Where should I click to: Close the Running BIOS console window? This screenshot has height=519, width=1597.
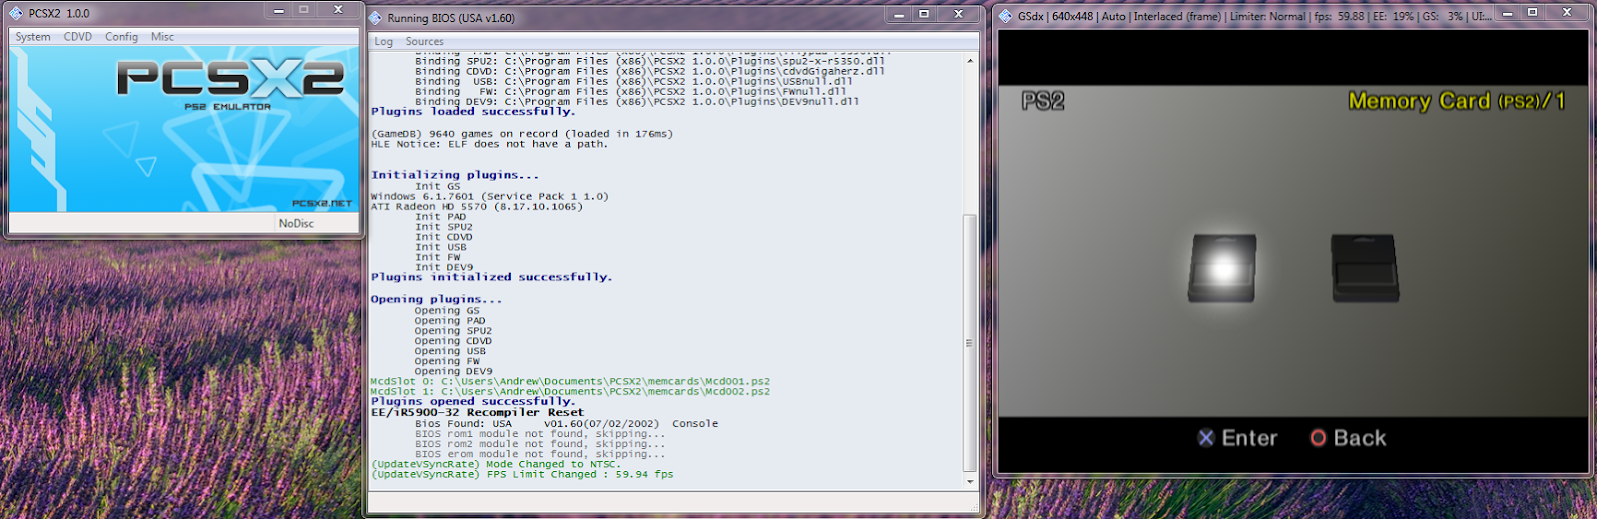click(x=958, y=14)
